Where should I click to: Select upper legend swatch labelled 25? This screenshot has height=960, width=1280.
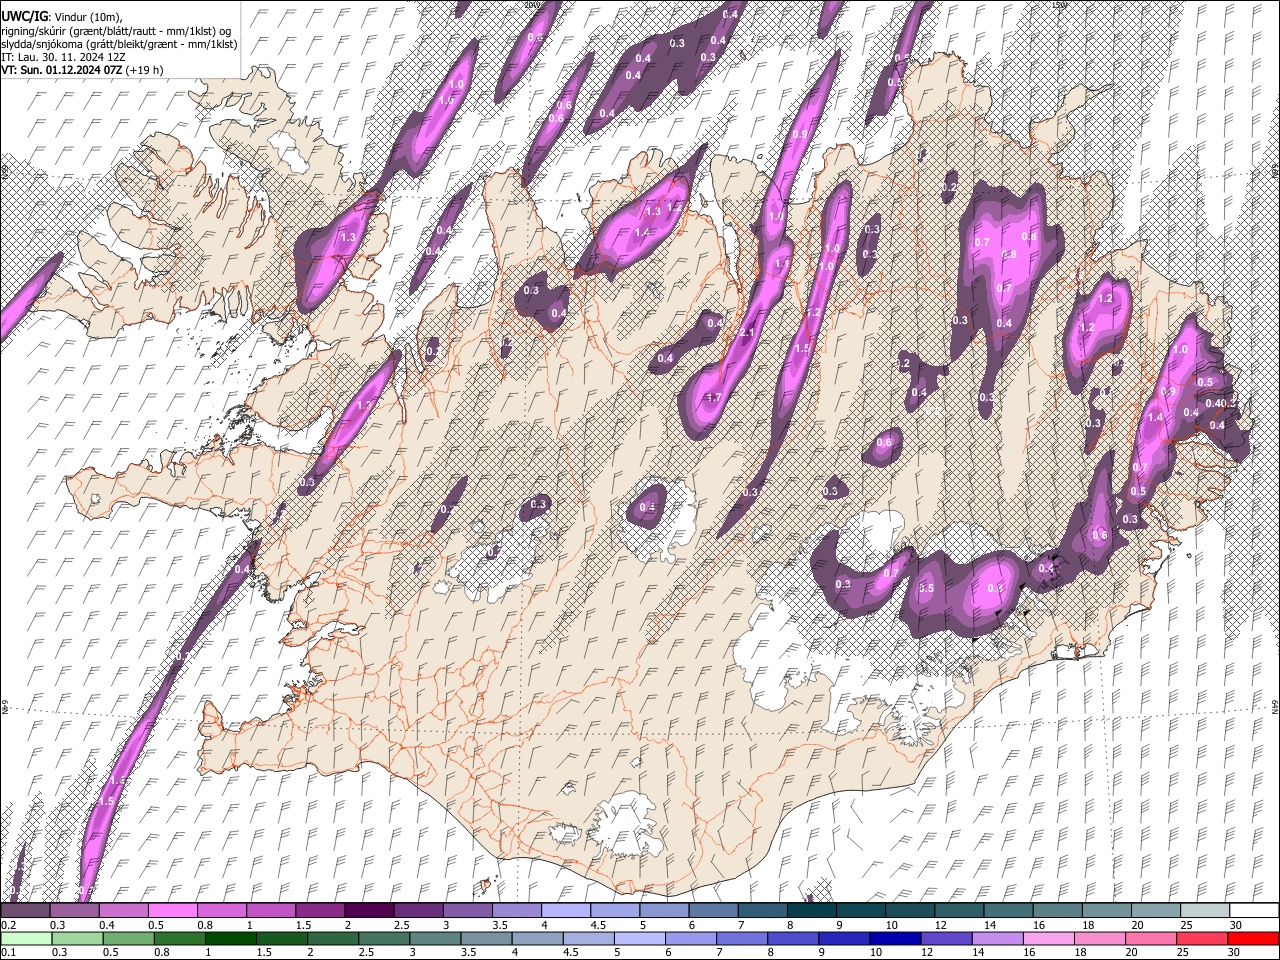(x=1205, y=911)
